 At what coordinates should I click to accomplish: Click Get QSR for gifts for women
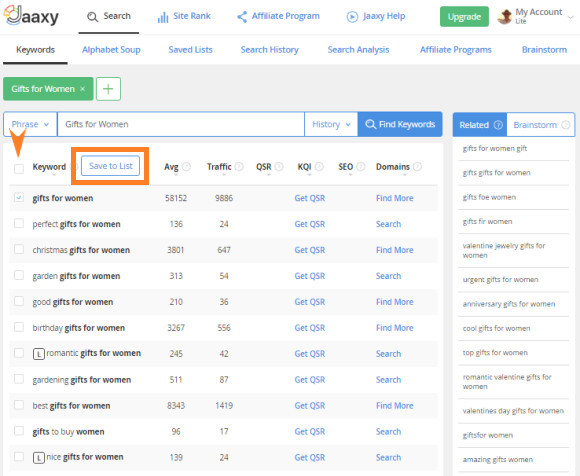click(310, 198)
